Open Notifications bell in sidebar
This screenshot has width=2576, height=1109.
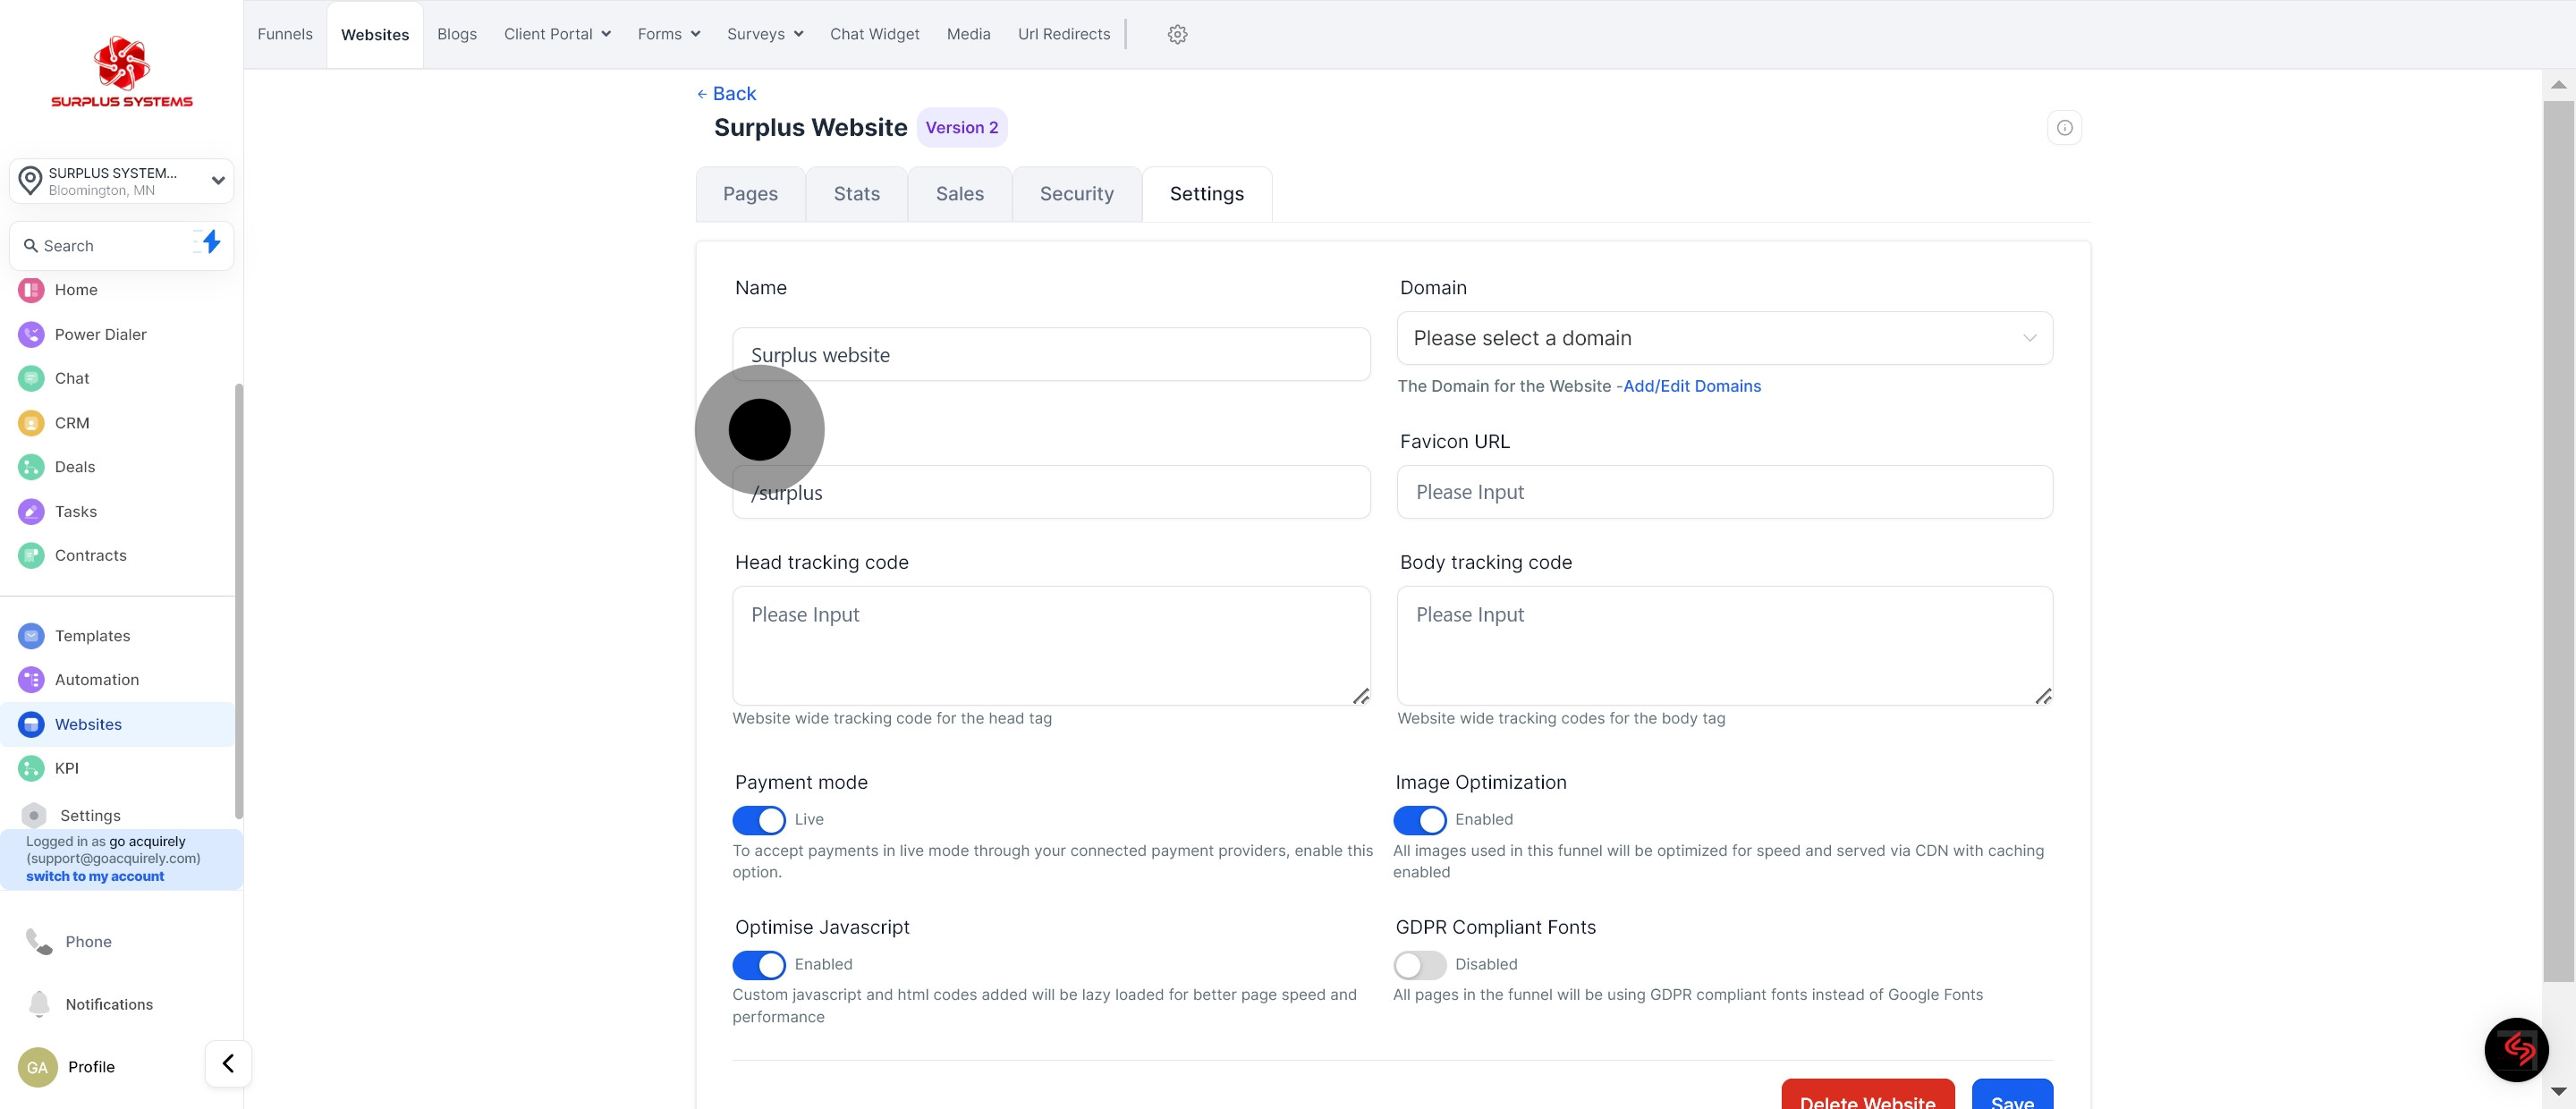[39, 1004]
